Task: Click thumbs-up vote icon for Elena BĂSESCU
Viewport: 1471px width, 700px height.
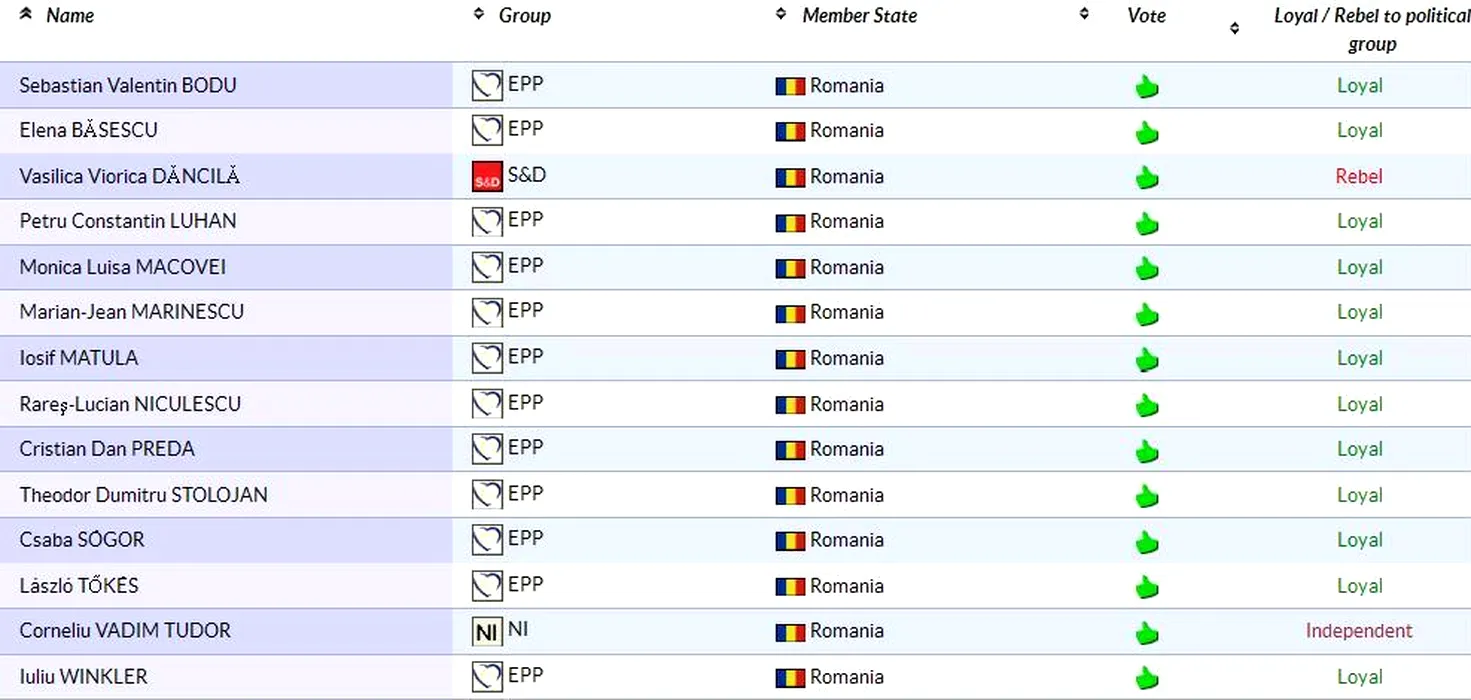Action: tap(1146, 132)
